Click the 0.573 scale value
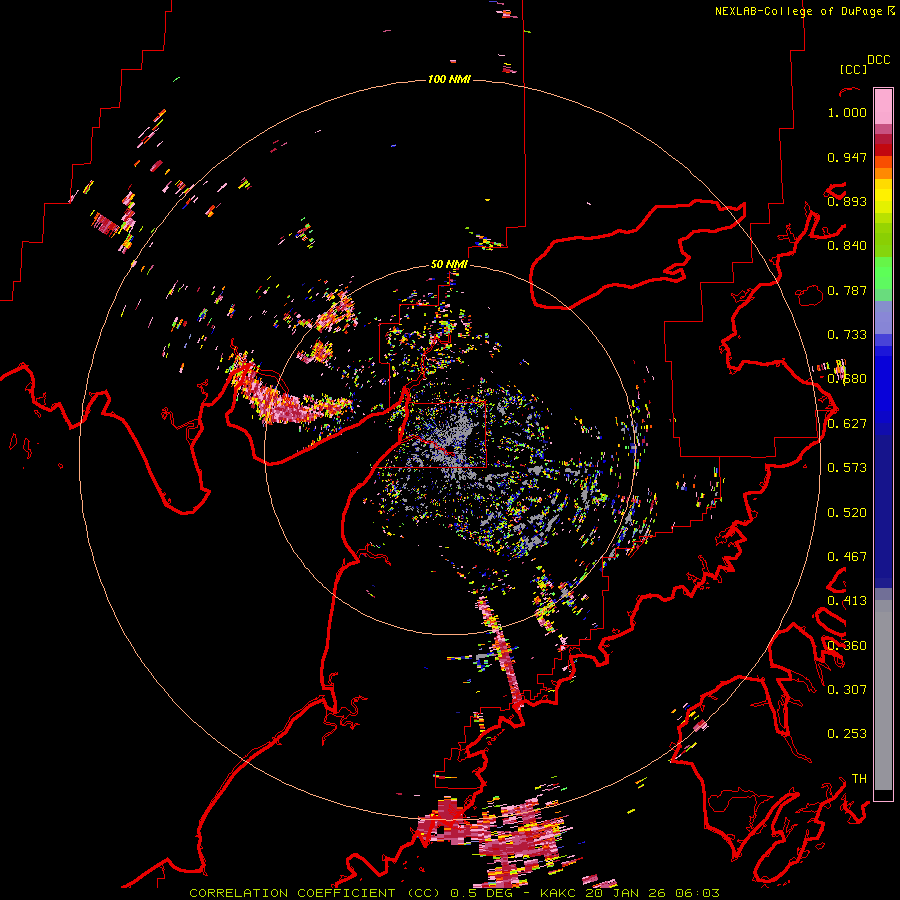 [x=847, y=468]
